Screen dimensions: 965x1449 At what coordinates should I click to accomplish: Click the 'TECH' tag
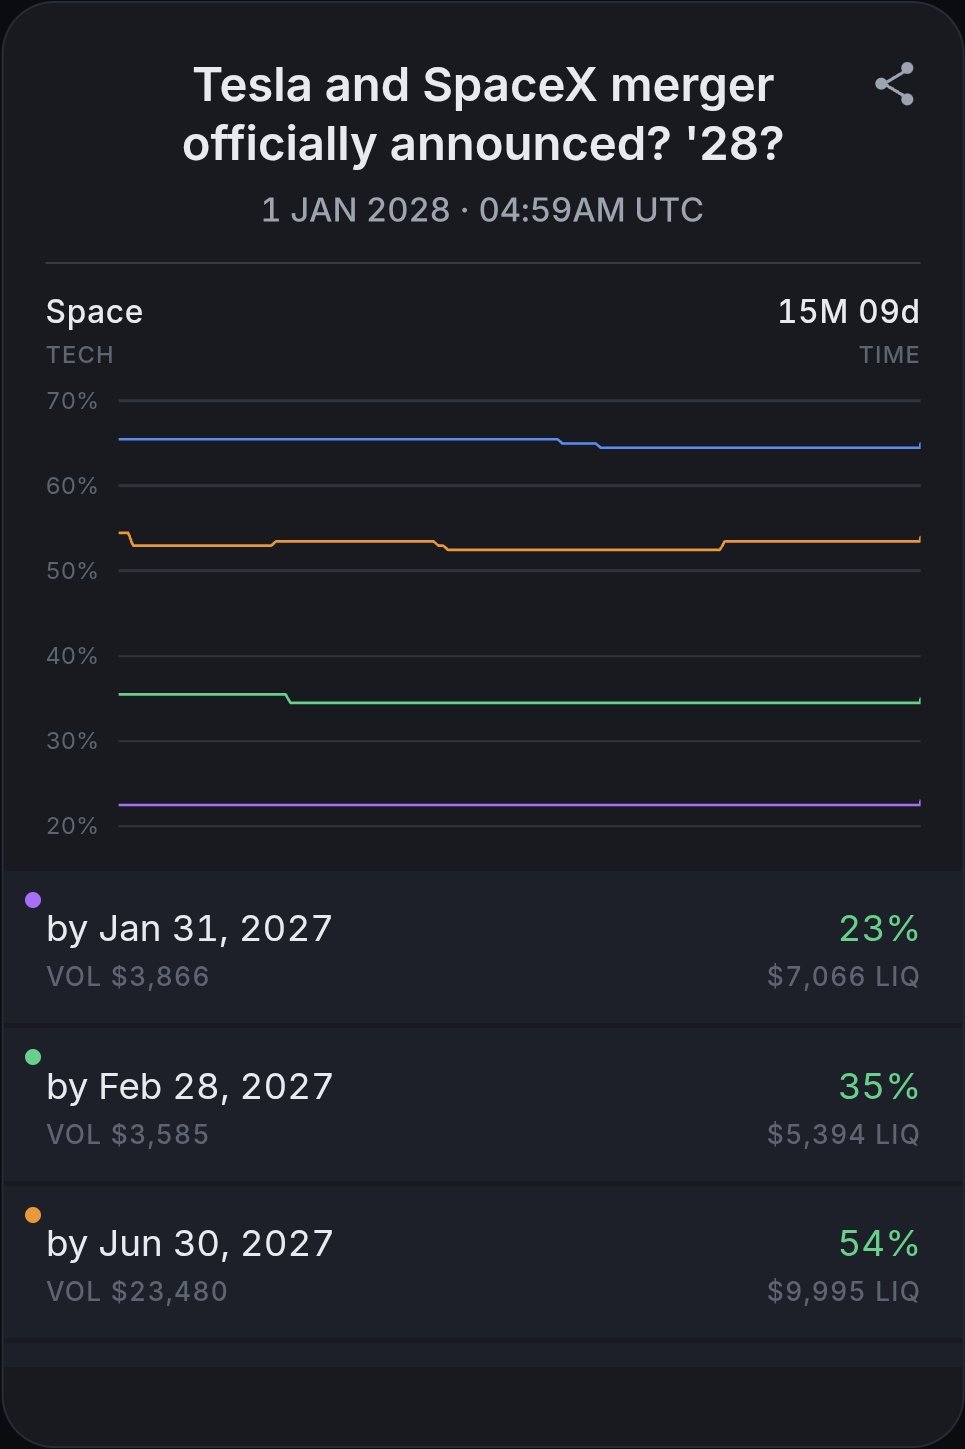point(80,355)
